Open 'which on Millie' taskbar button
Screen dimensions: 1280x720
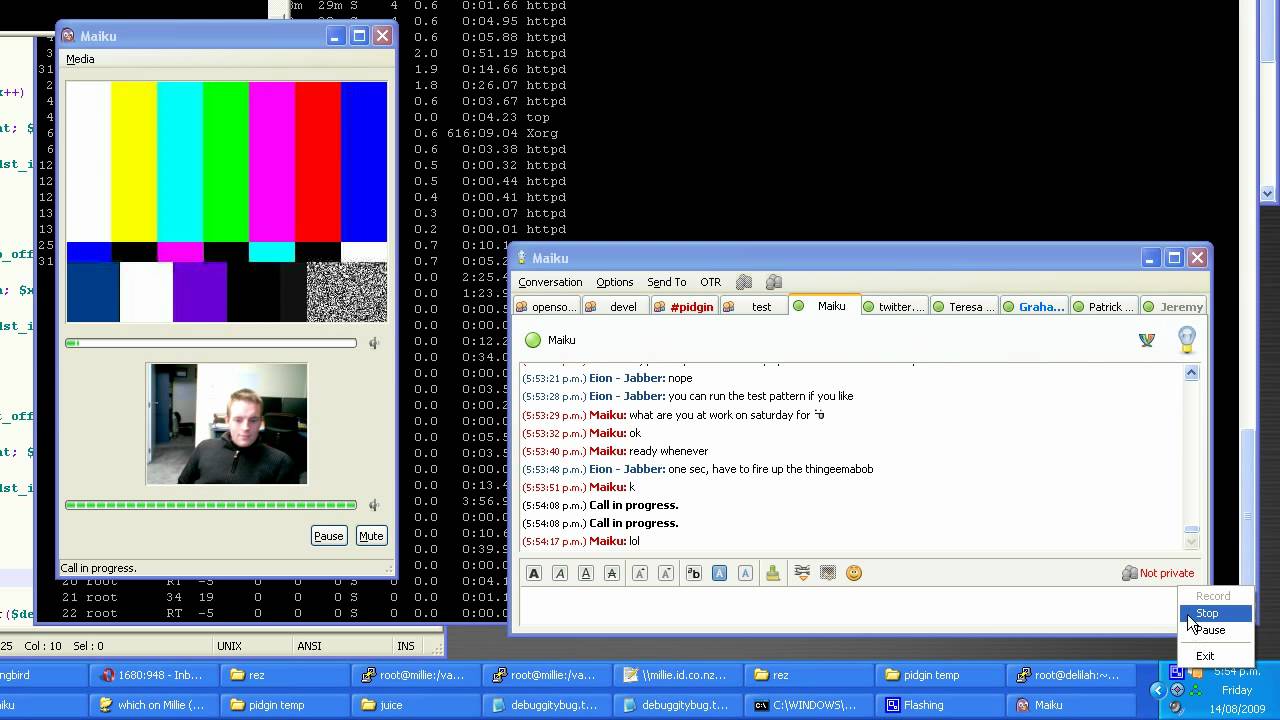(x=154, y=705)
